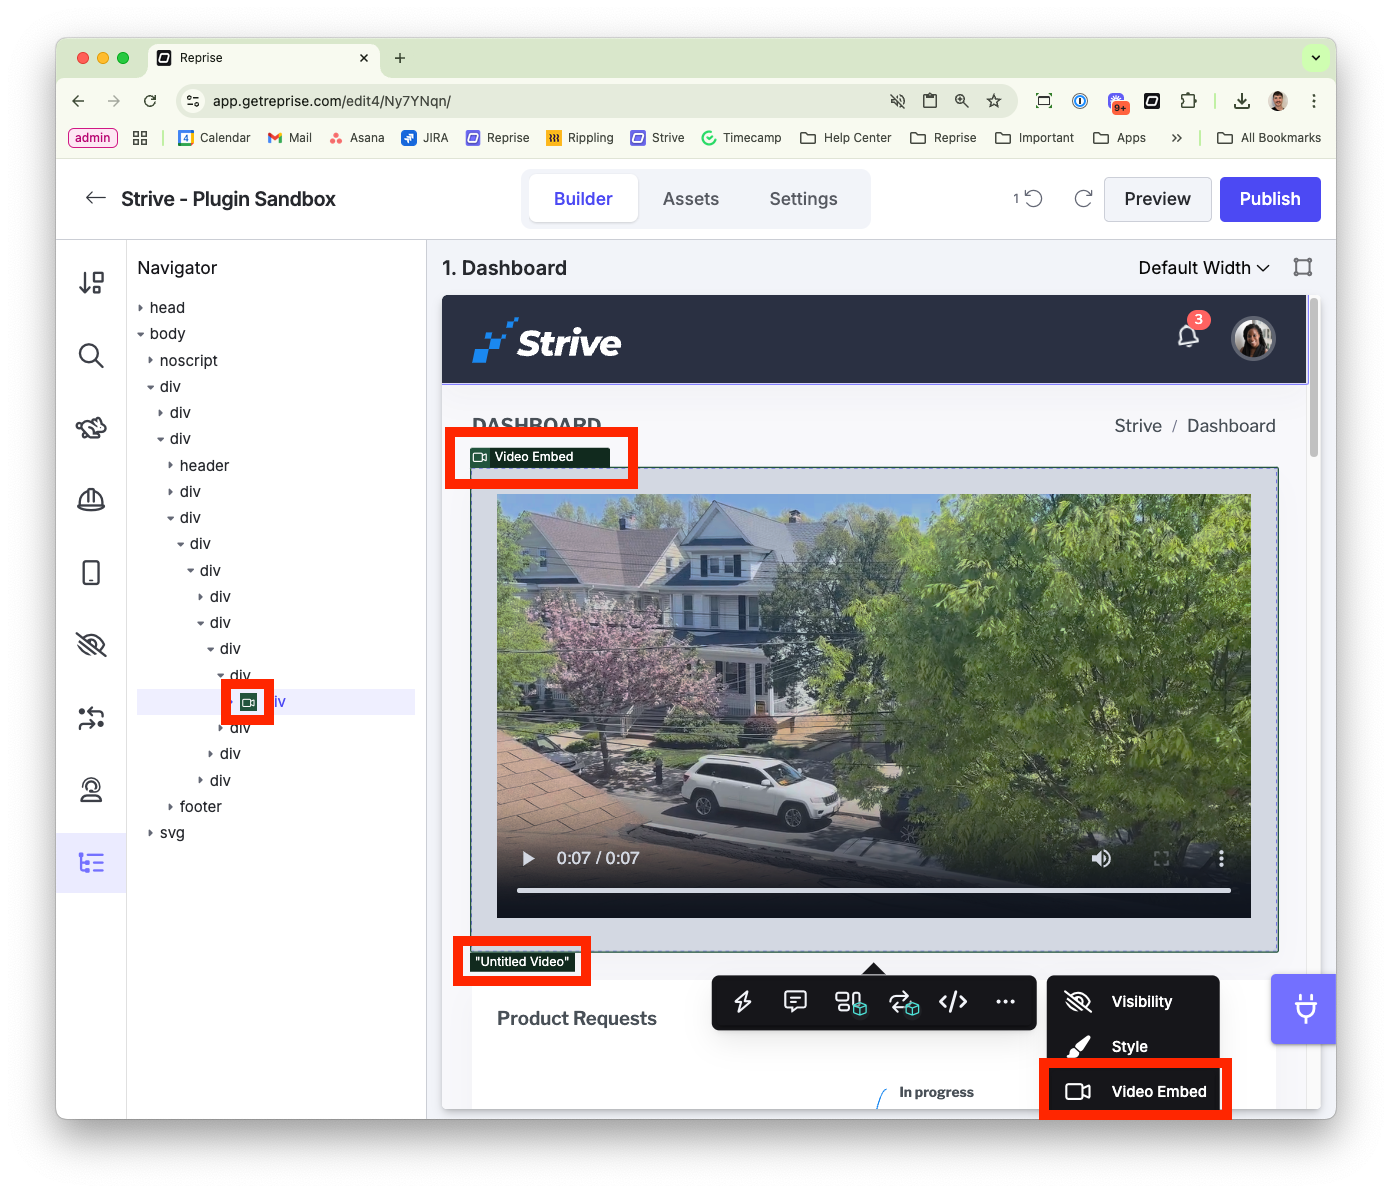Expand the svg node in Navigator

151,832
